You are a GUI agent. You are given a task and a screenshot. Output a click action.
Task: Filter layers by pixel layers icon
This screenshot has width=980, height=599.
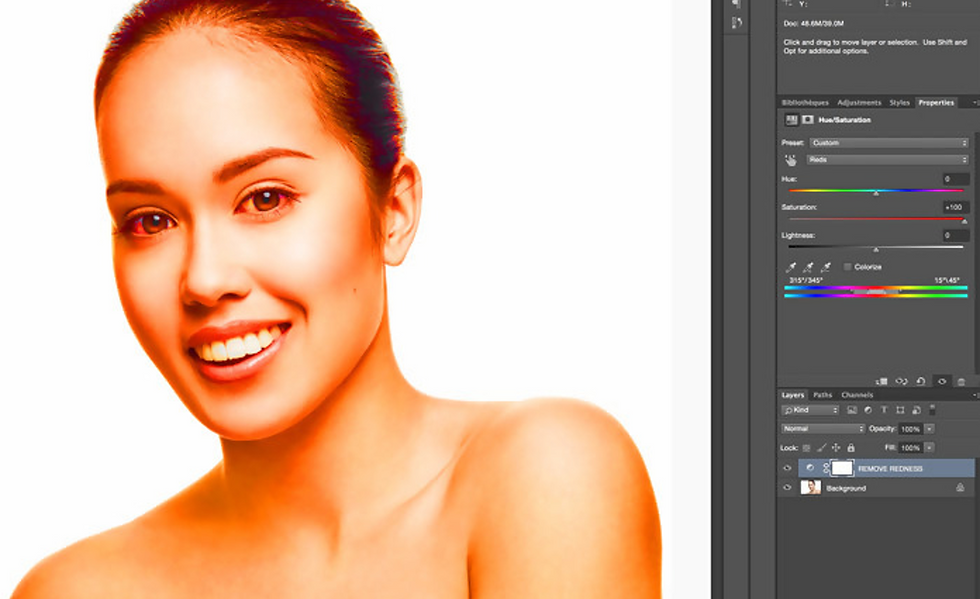[x=852, y=410]
